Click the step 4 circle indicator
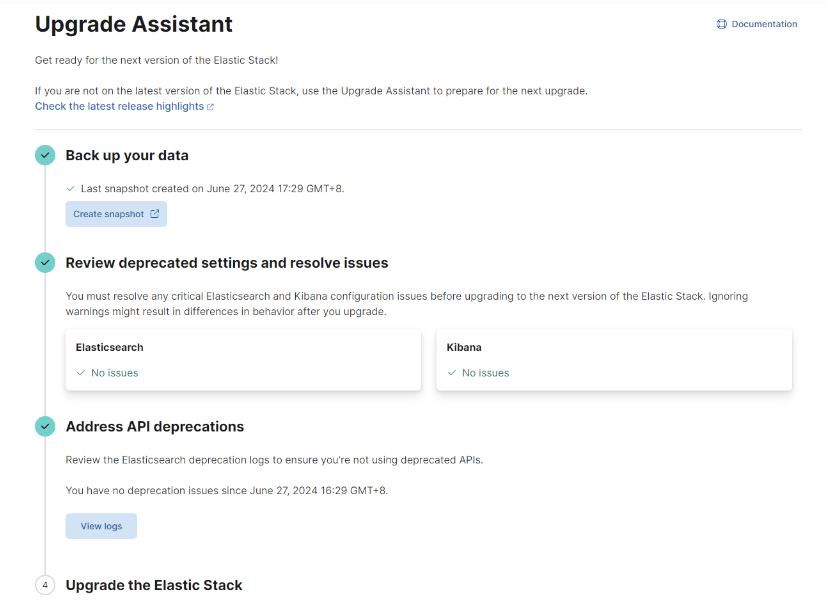The image size is (828, 614). tap(45, 585)
